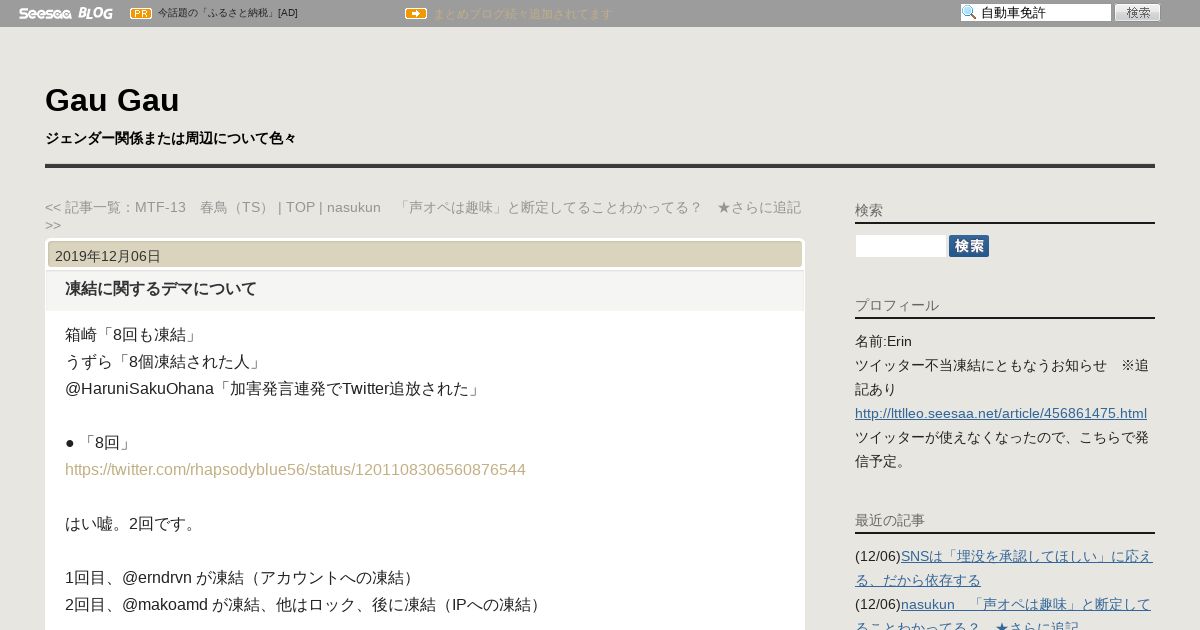The height and width of the screenshot is (630, 1200).
Task: Select the line はい嘘。2回です。
Action: pyautogui.click(x=133, y=524)
